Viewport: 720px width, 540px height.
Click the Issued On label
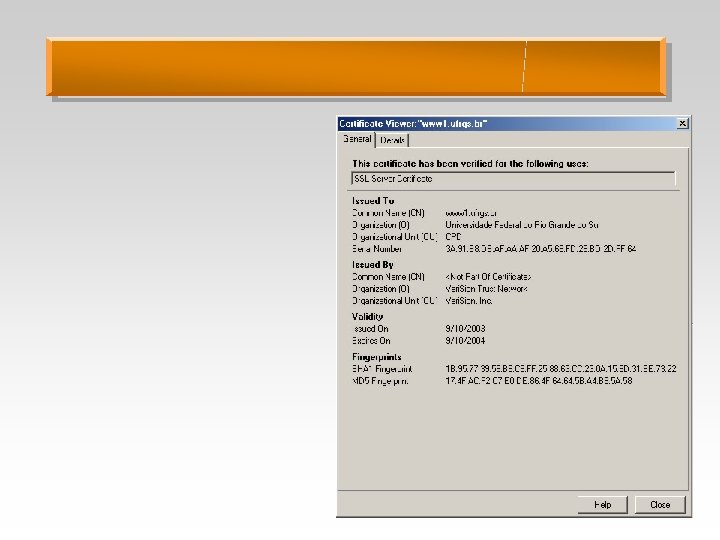(x=371, y=329)
